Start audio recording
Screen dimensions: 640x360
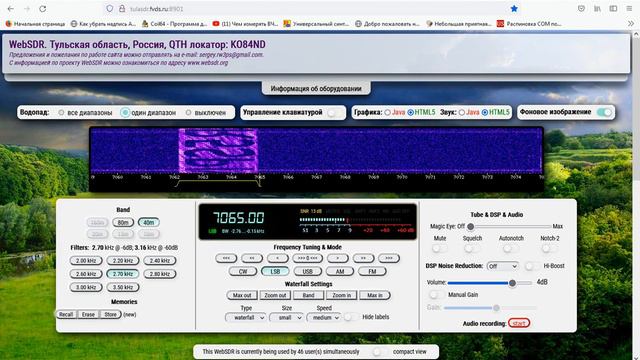pyautogui.click(x=519, y=323)
